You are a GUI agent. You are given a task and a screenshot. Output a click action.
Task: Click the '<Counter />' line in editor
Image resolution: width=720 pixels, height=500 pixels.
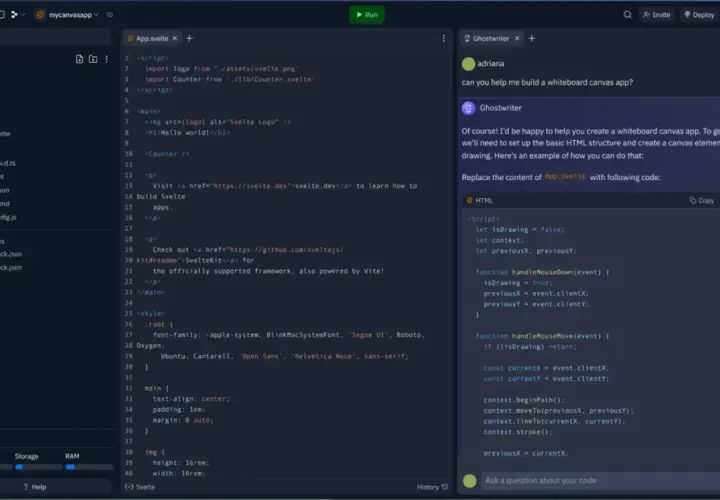[x=167, y=154]
